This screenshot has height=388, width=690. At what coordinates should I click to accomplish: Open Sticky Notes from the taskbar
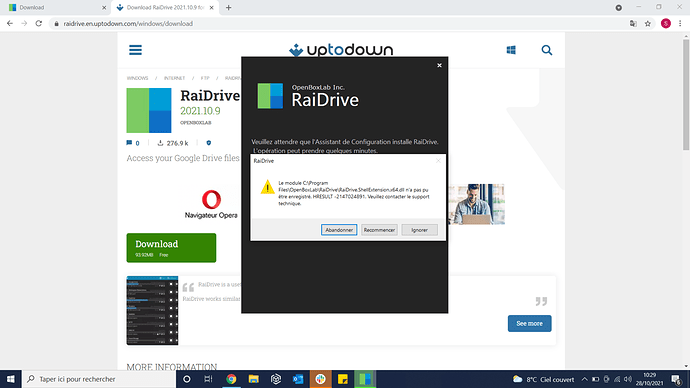click(x=342, y=379)
